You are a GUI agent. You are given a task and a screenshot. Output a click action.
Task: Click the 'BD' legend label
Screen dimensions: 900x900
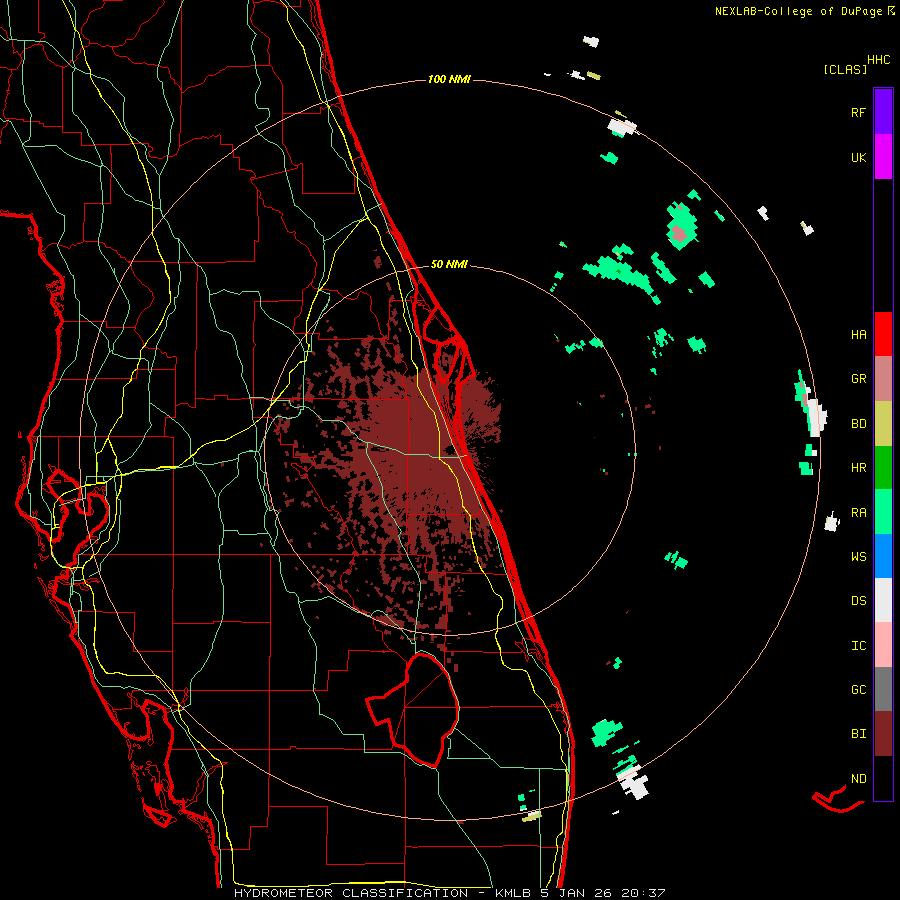coord(858,424)
